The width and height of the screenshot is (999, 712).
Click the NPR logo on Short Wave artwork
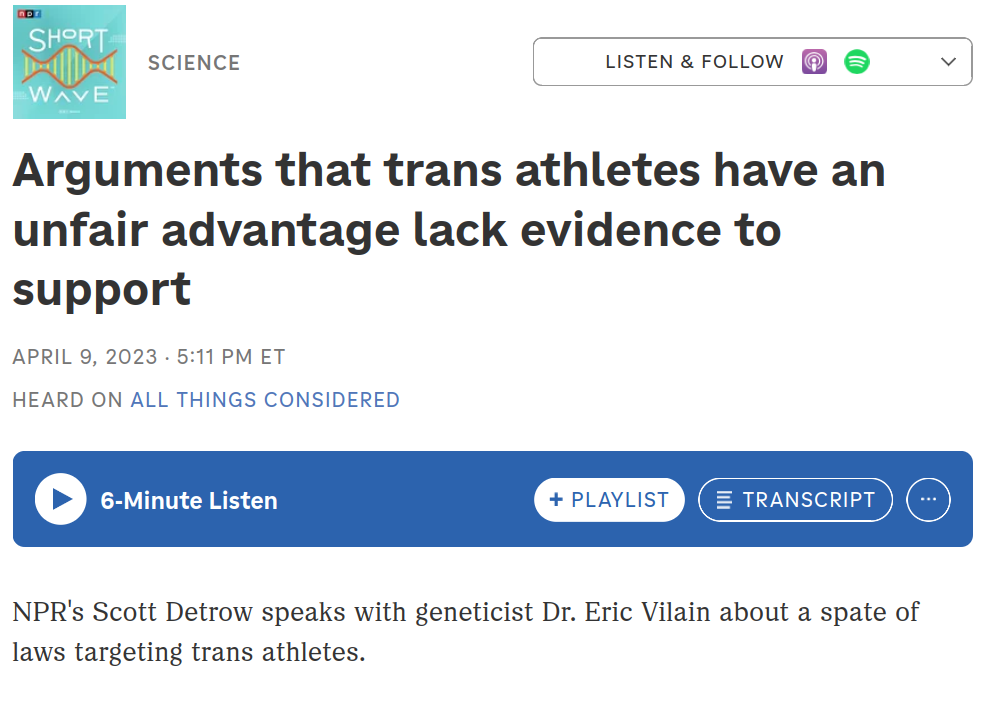29,14
